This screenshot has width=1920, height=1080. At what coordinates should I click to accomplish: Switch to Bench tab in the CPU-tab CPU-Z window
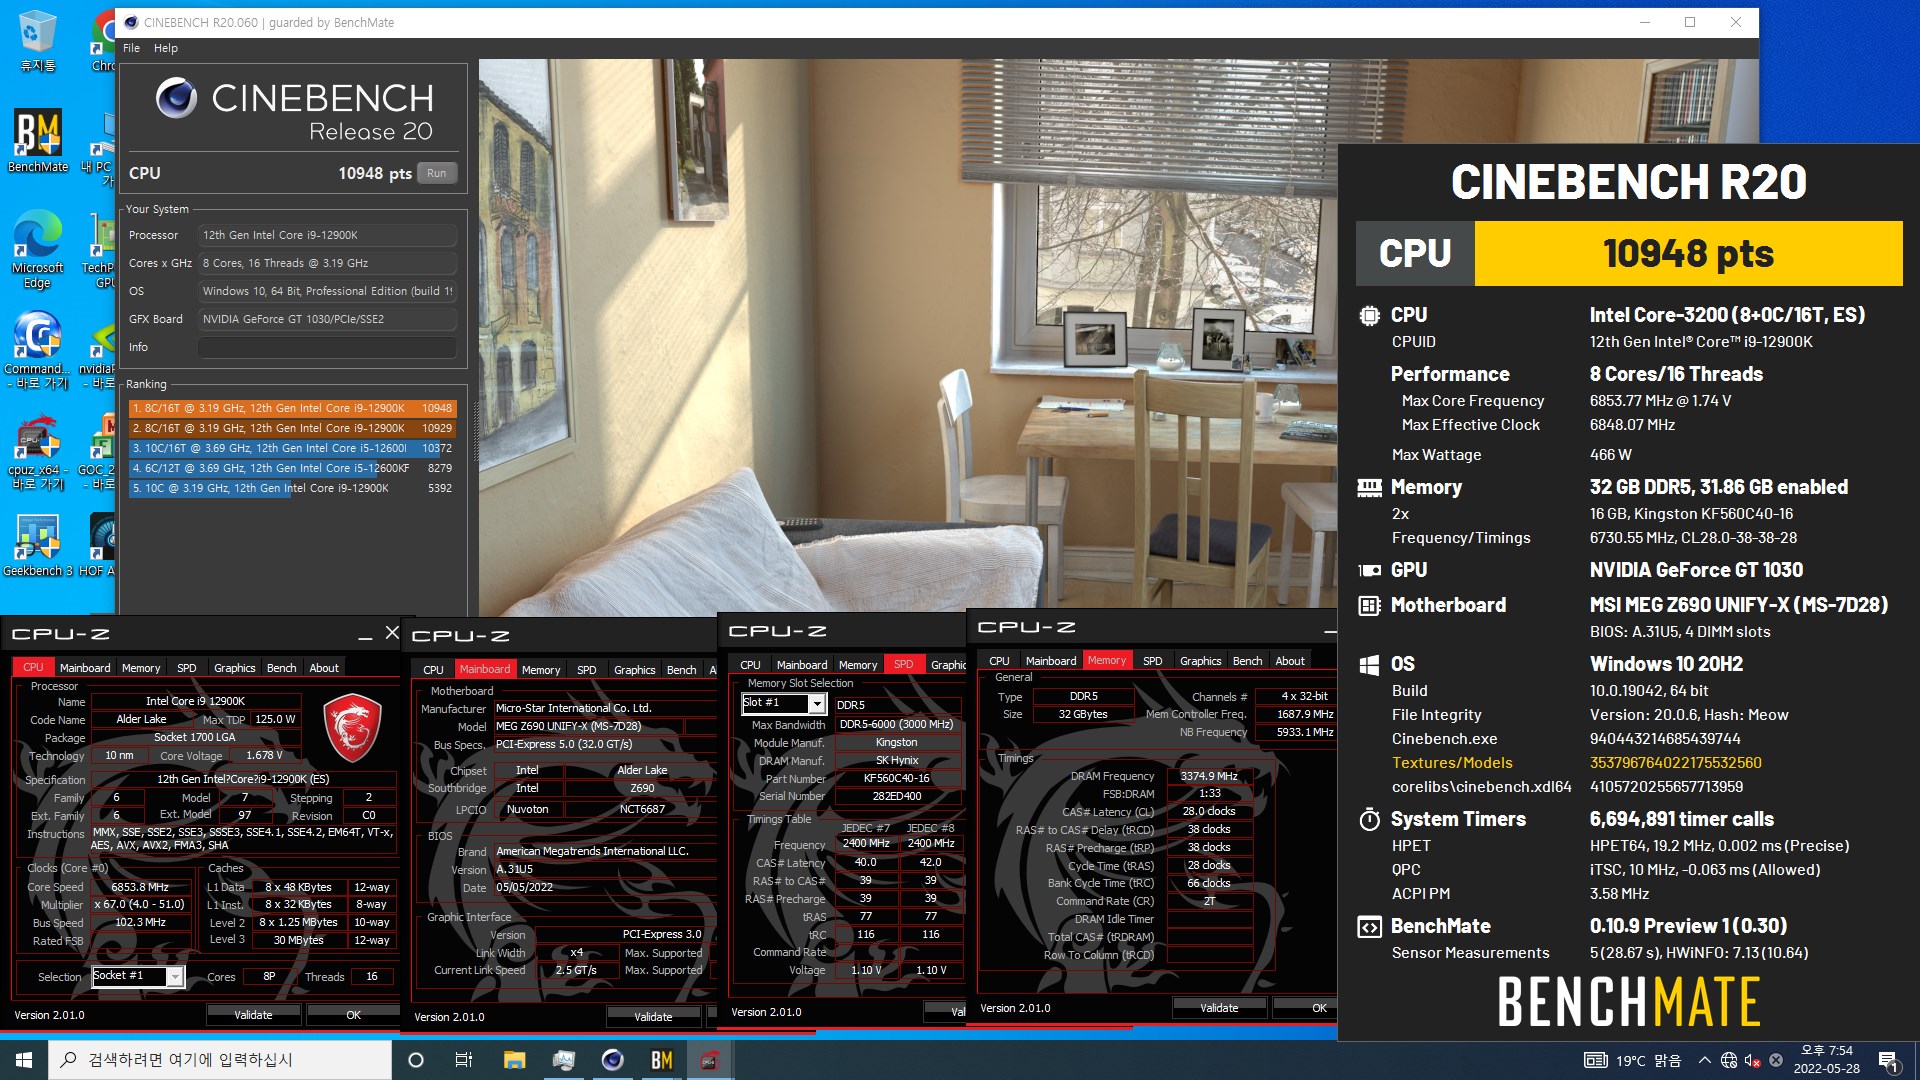(281, 667)
